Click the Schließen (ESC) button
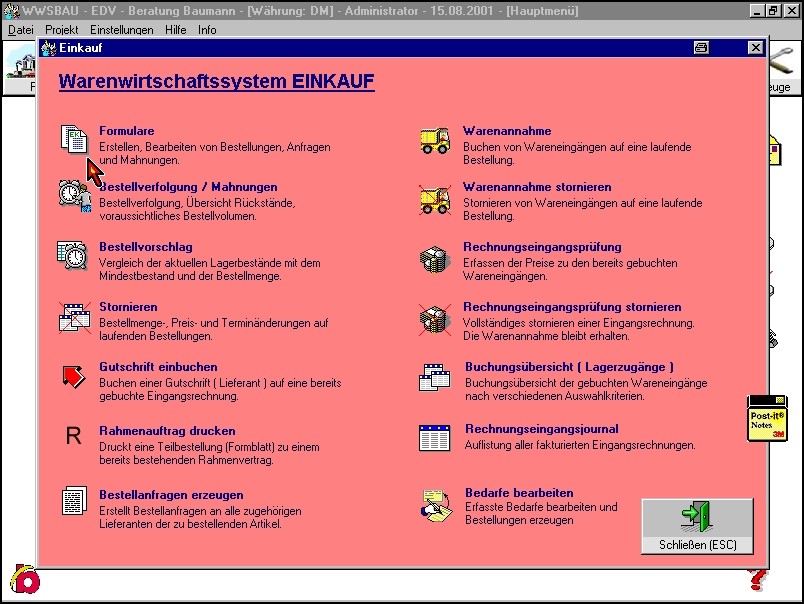 (x=697, y=526)
